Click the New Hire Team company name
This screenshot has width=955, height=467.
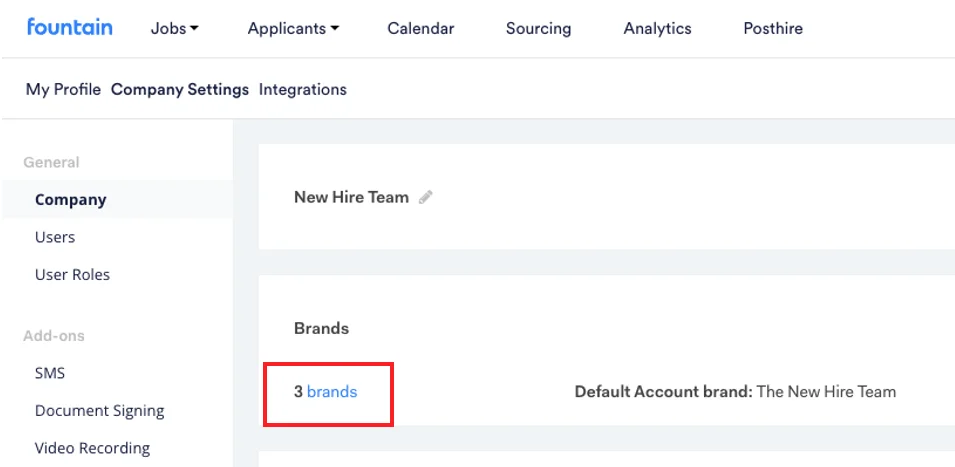tap(351, 197)
